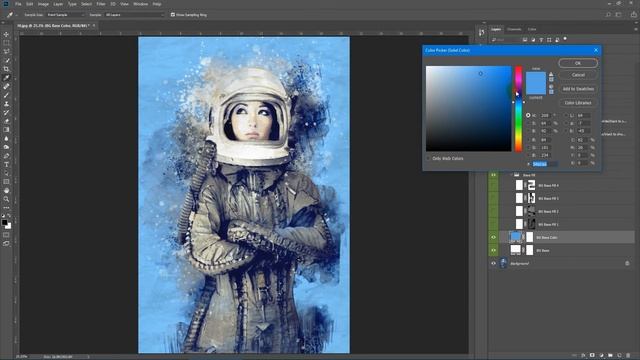
Task: Click the current color swatch in picker
Action: [x=536, y=89]
